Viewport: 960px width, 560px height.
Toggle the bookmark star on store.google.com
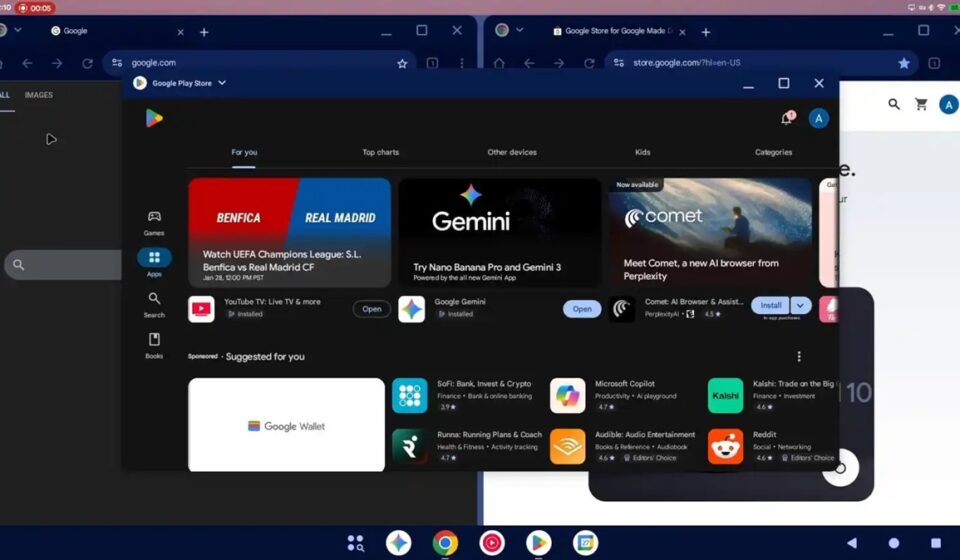[x=904, y=63]
